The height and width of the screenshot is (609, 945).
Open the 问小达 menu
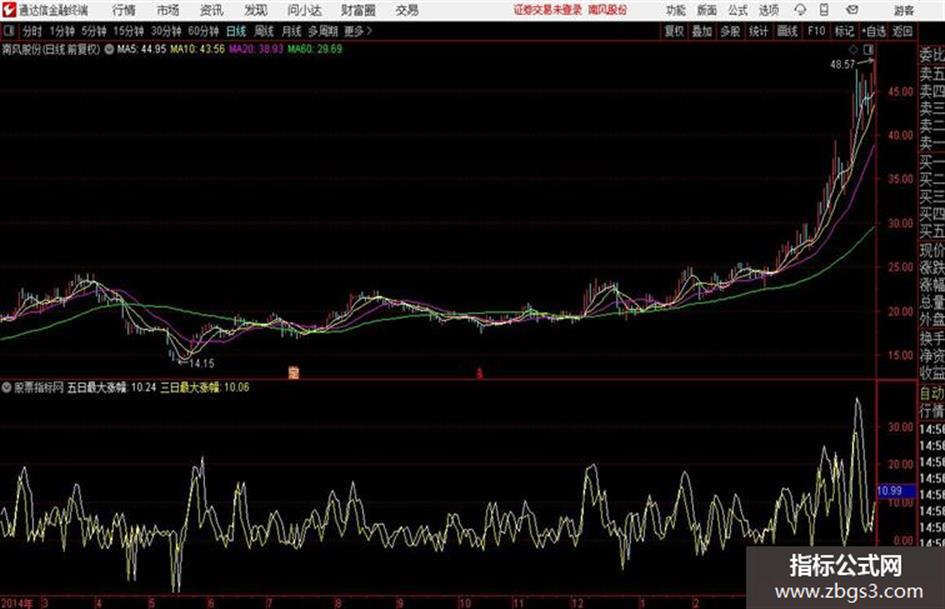pyautogui.click(x=304, y=10)
